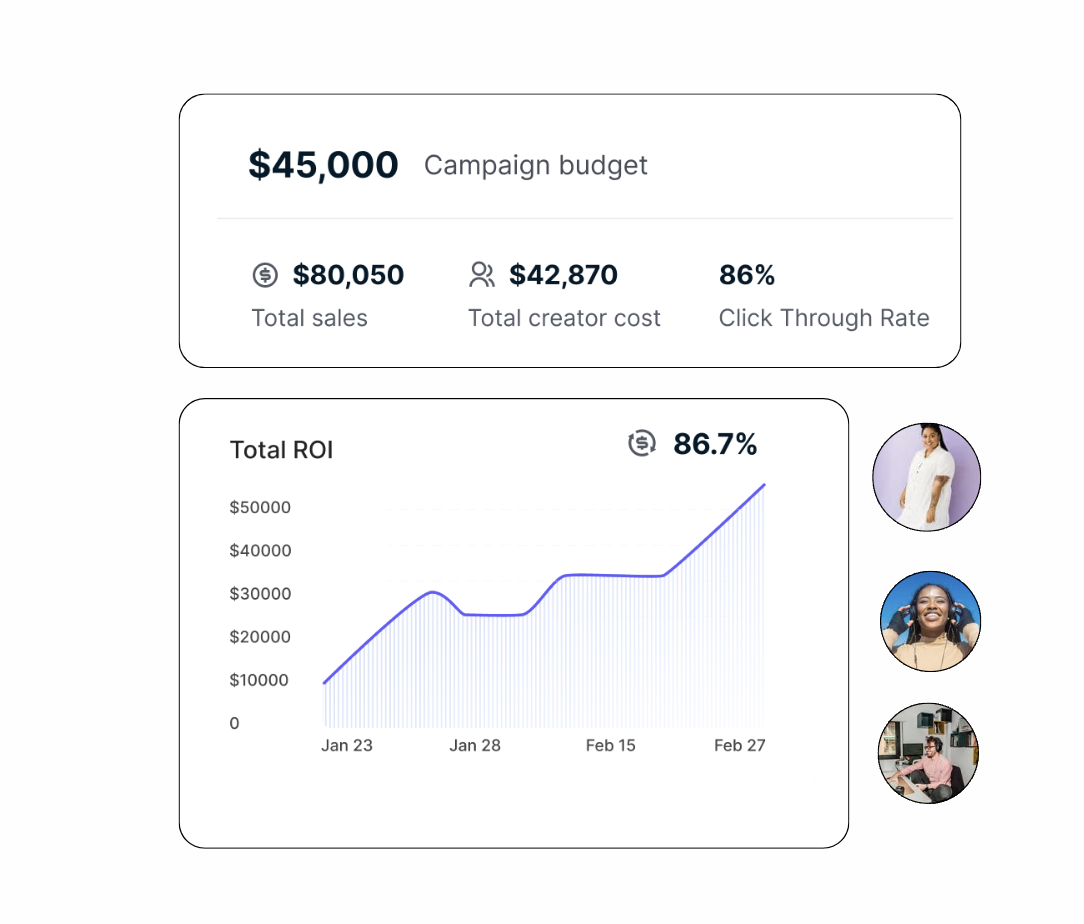1084x924 pixels.
Task: Click the Total sales label
Action: click(x=309, y=318)
